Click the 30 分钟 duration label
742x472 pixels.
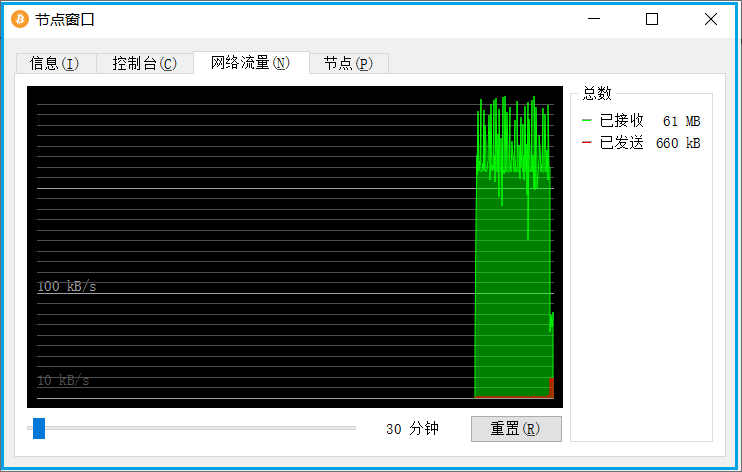click(x=412, y=429)
